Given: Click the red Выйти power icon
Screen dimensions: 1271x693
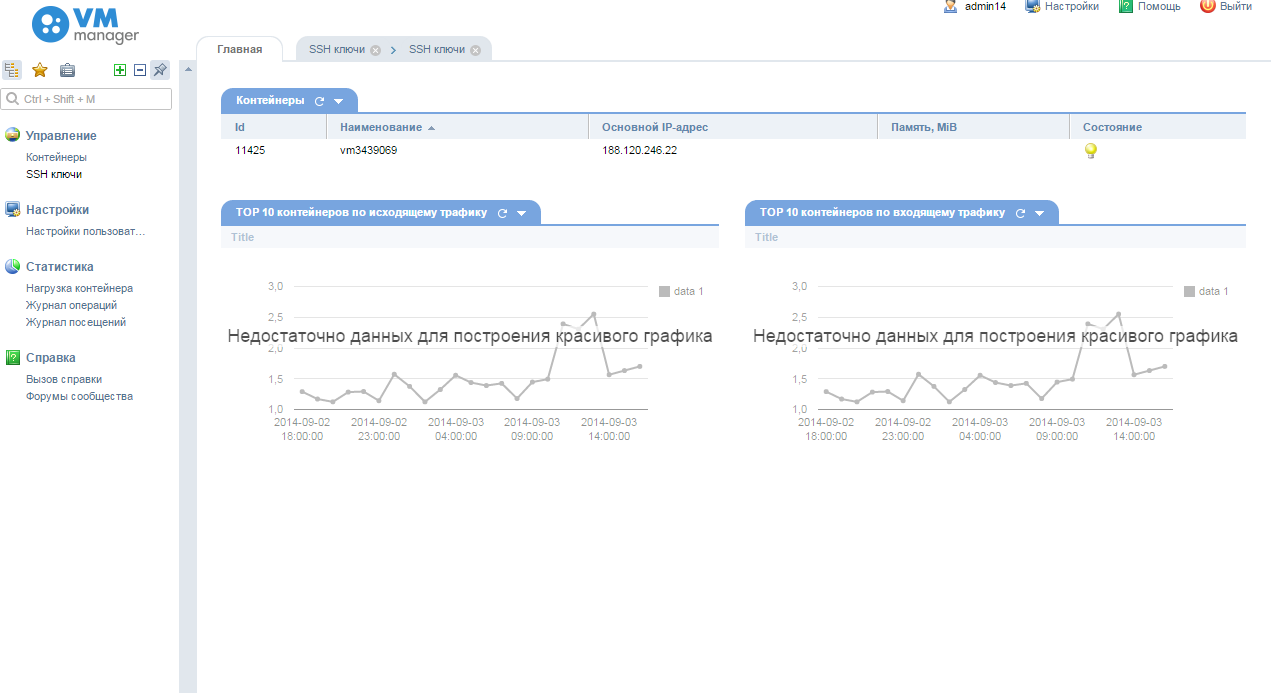Looking at the screenshot, I should pyautogui.click(x=1207, y=6).
